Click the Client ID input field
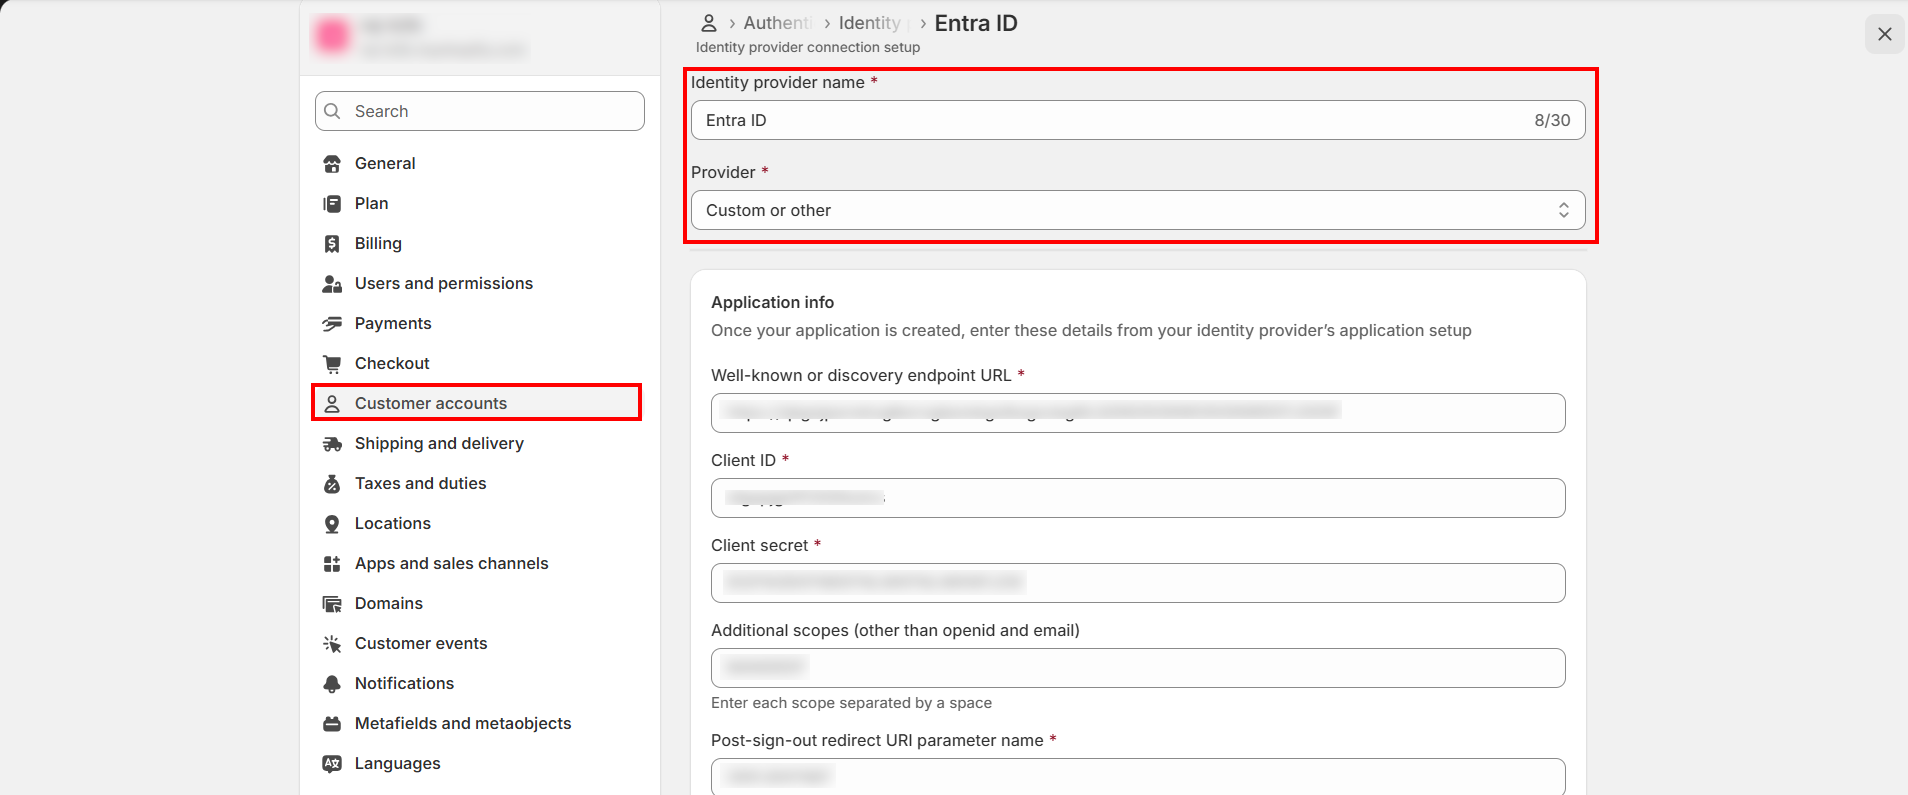 (1138, 498)
